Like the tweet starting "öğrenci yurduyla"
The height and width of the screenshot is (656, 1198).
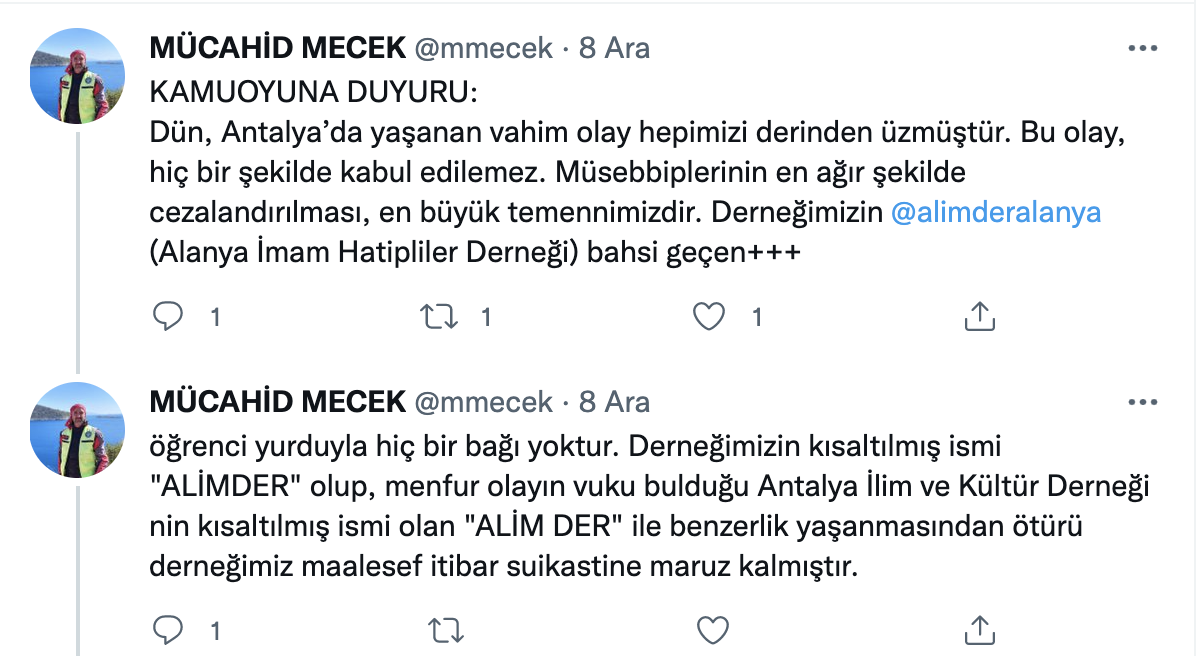[709, 630]
